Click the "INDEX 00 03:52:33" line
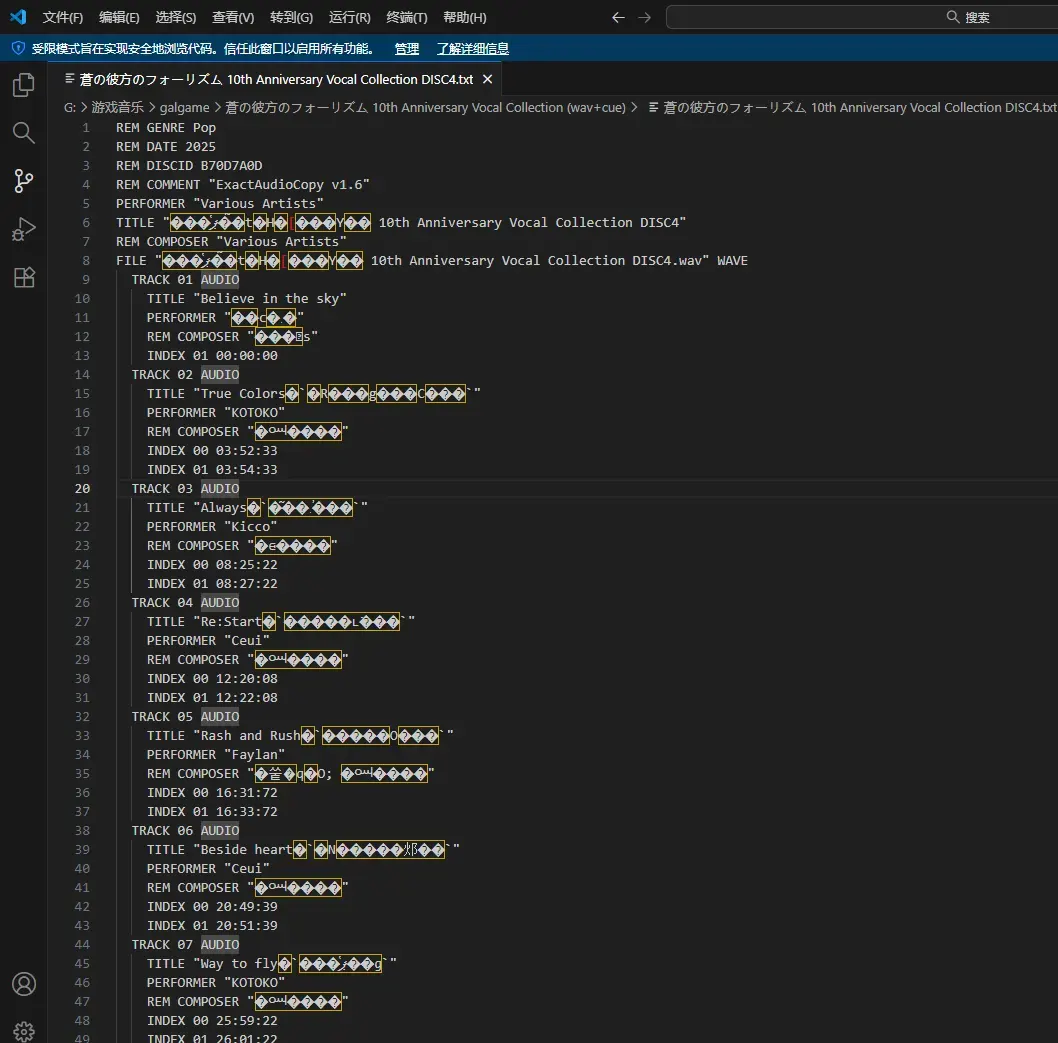 coord(212,451)
